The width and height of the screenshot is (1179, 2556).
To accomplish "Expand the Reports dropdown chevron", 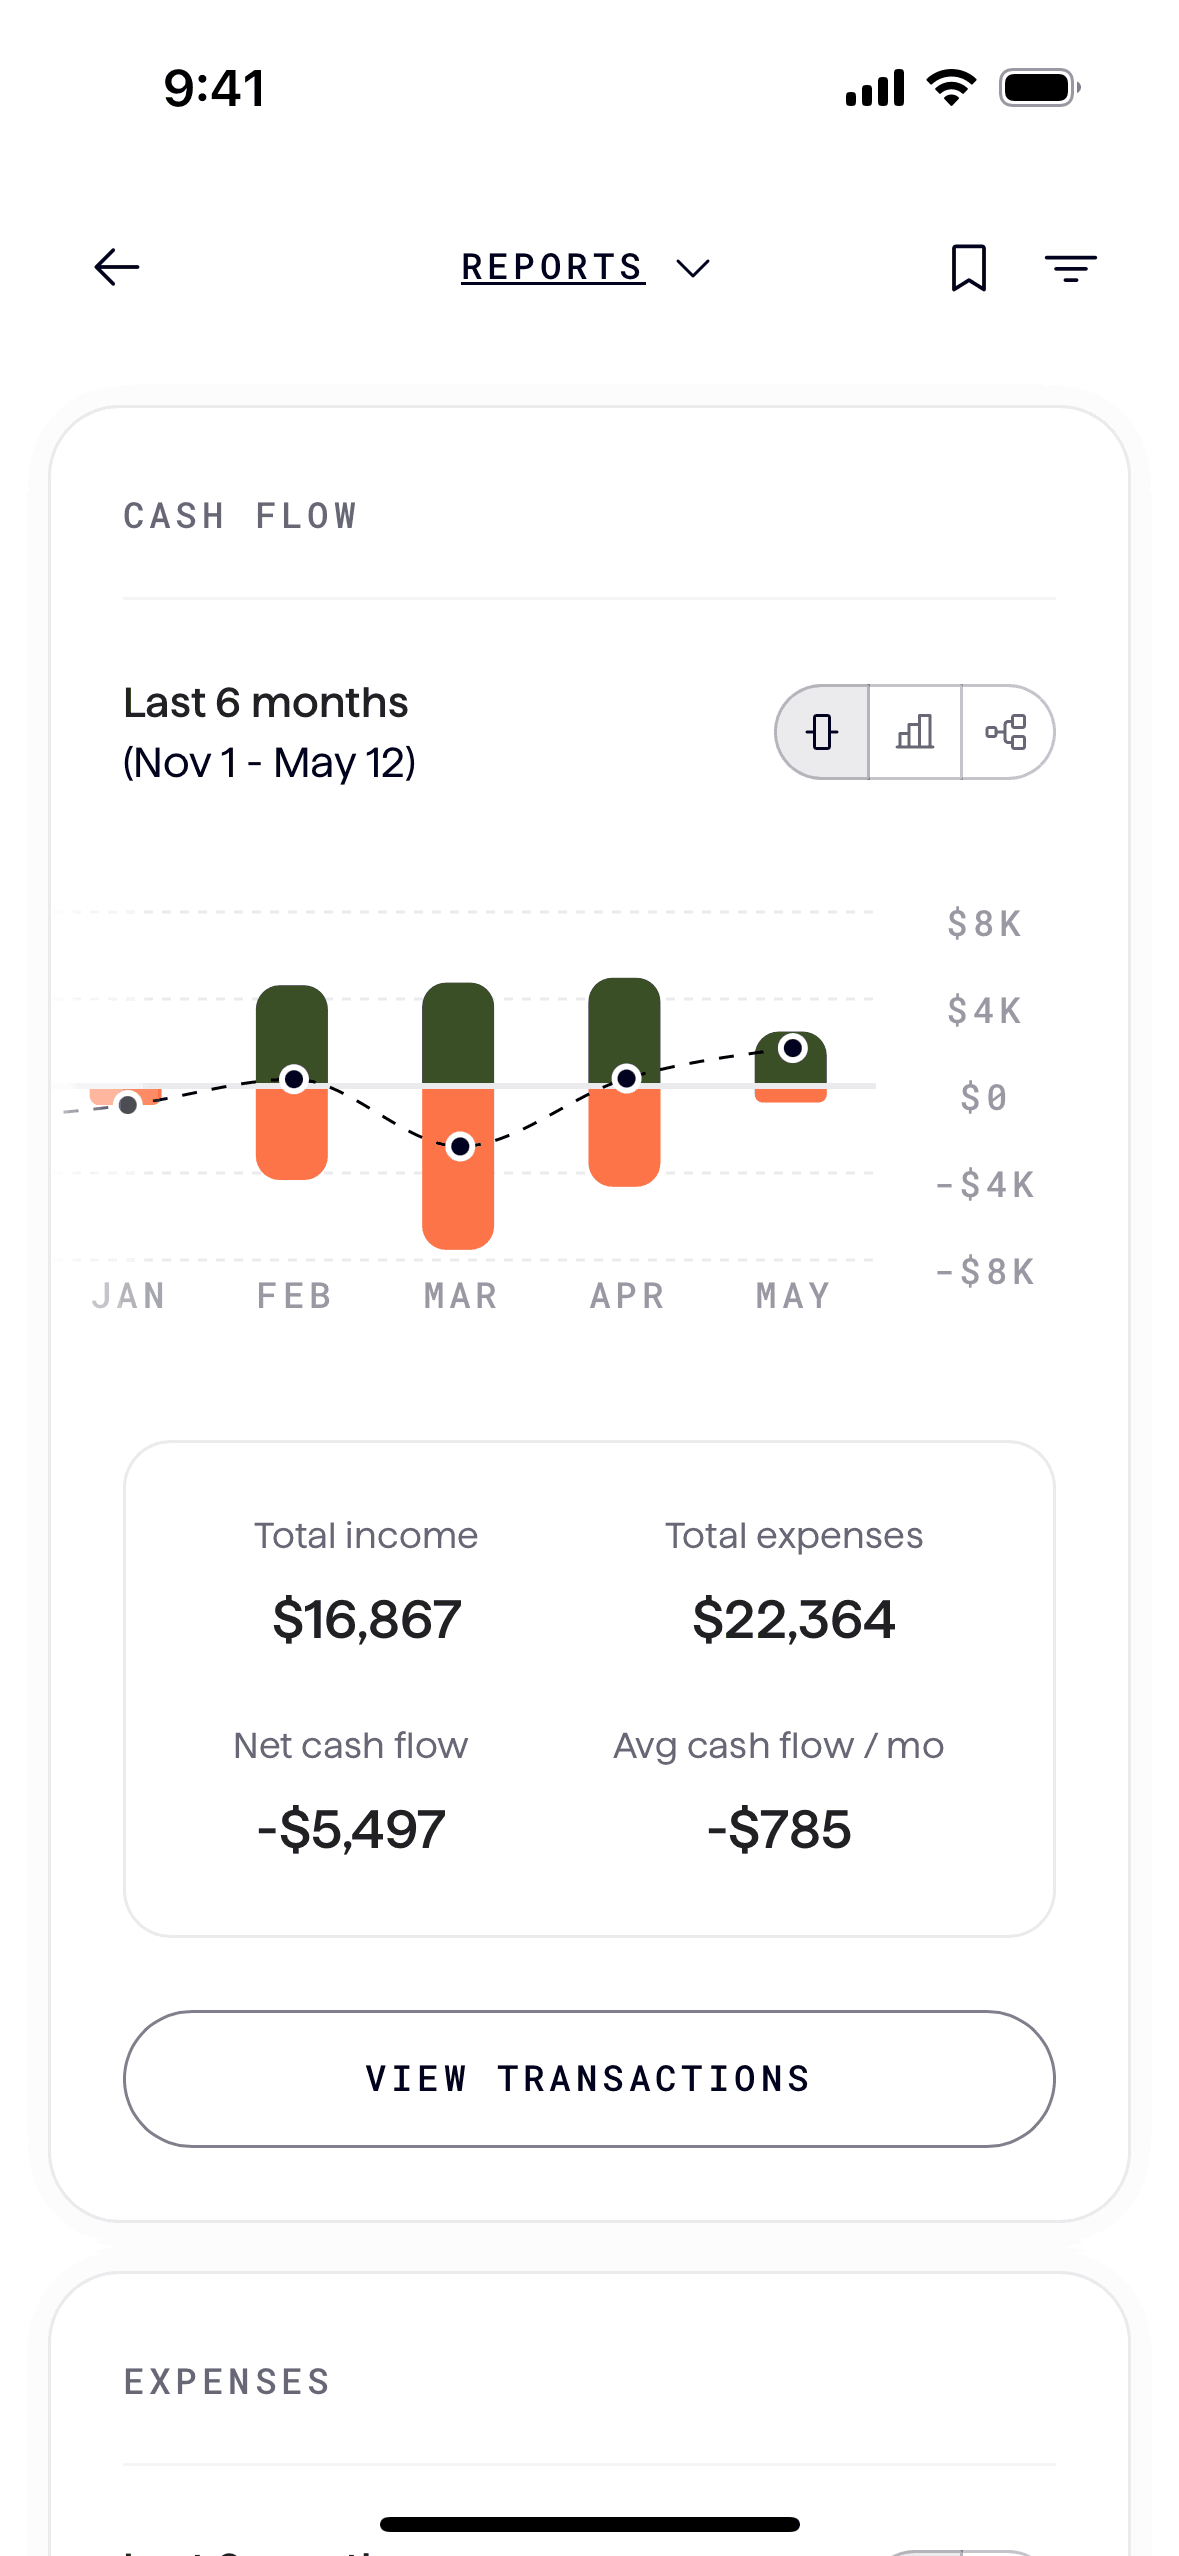I will [693, 268].
